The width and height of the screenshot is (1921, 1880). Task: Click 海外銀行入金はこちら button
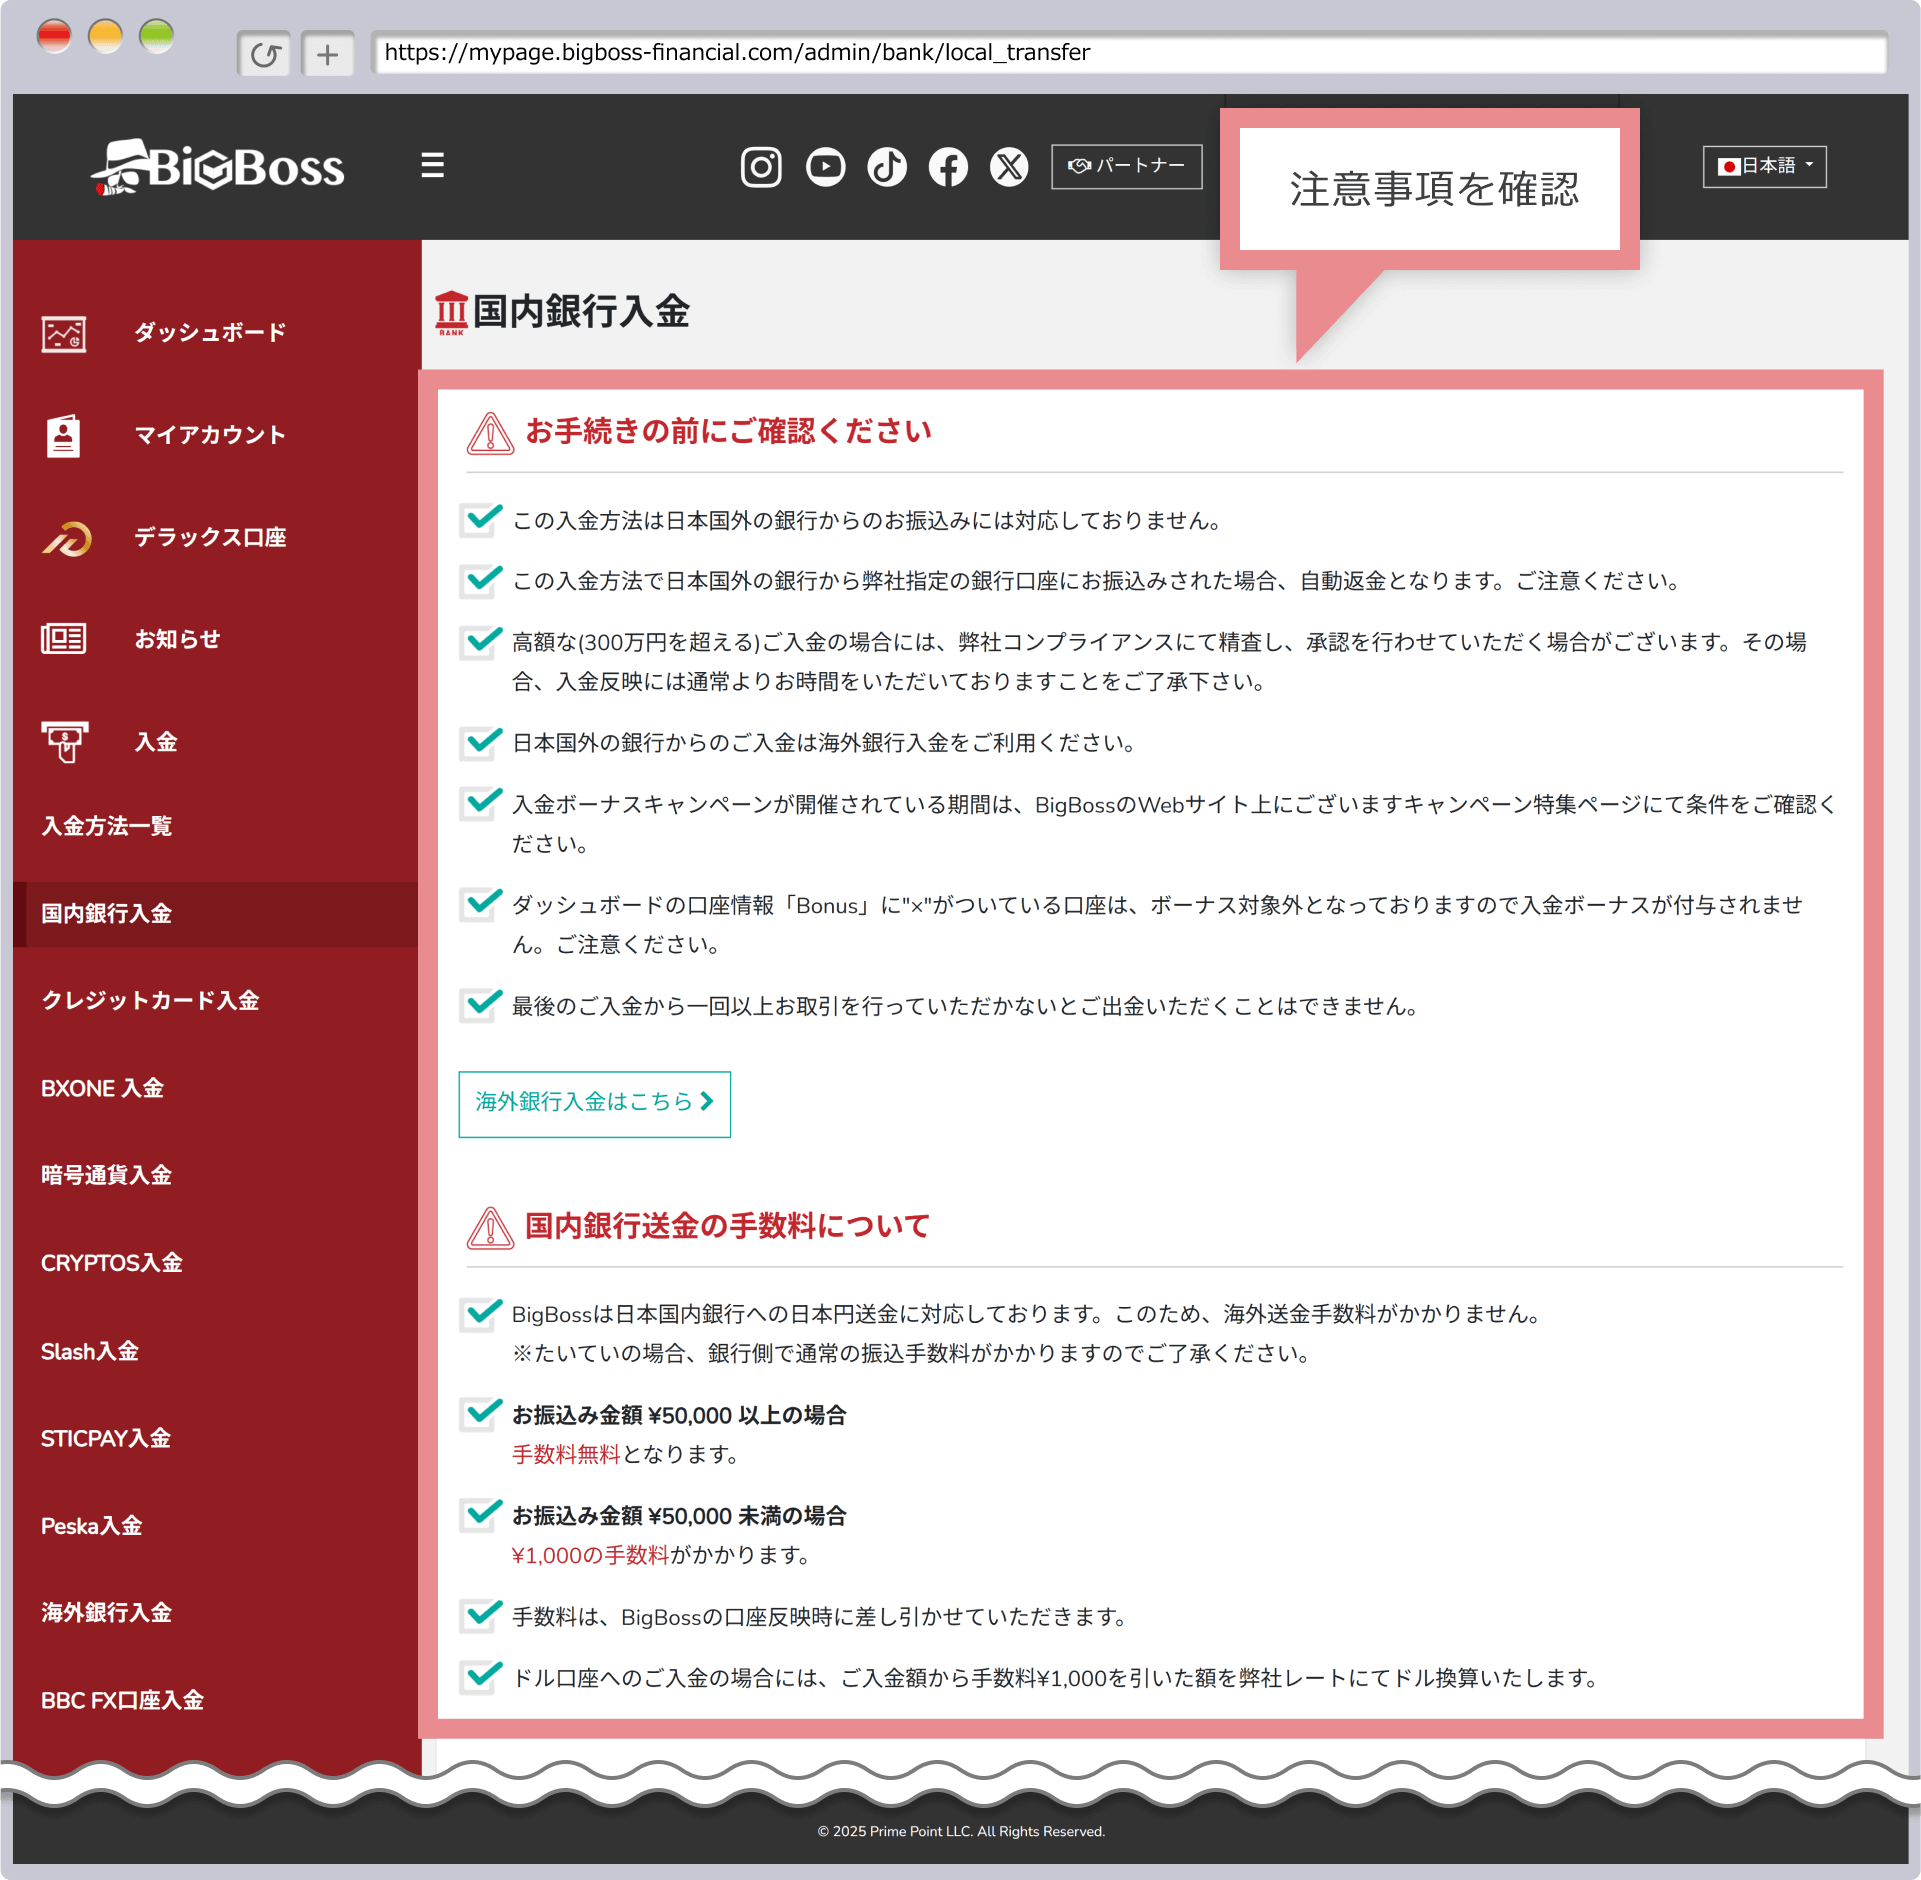594,1103
